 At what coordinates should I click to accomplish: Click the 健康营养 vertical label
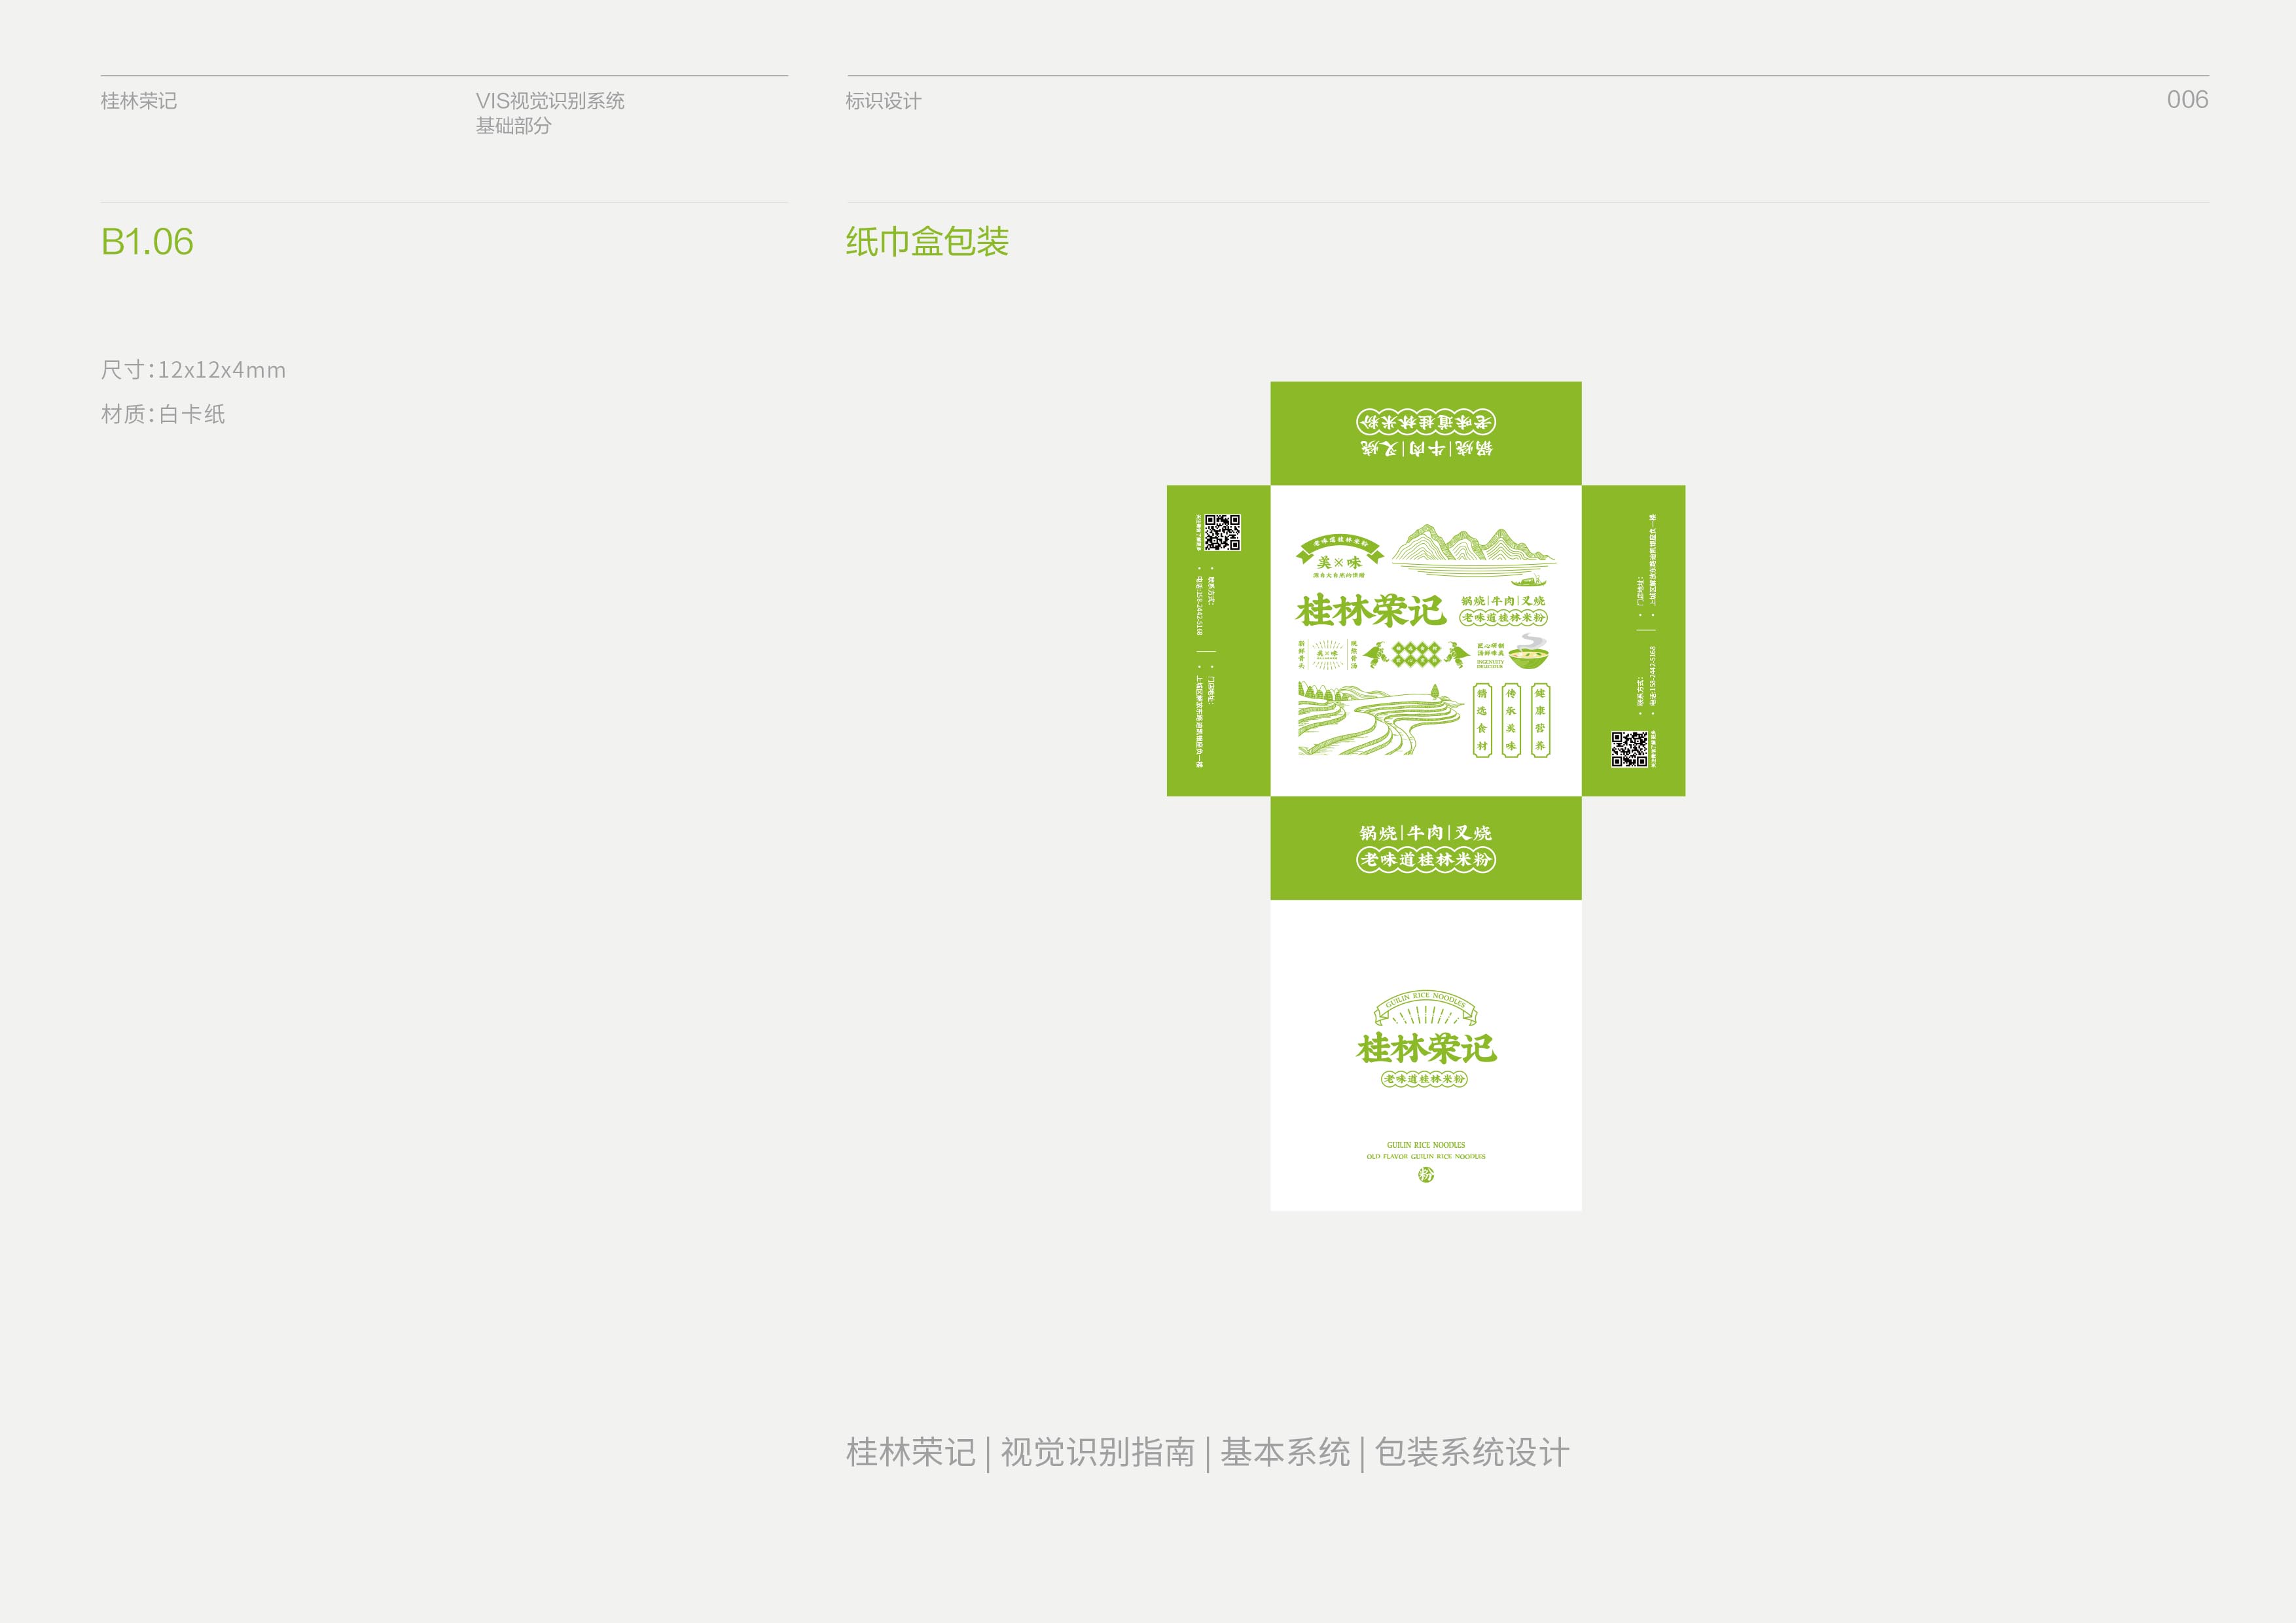tap(1540, 720)
